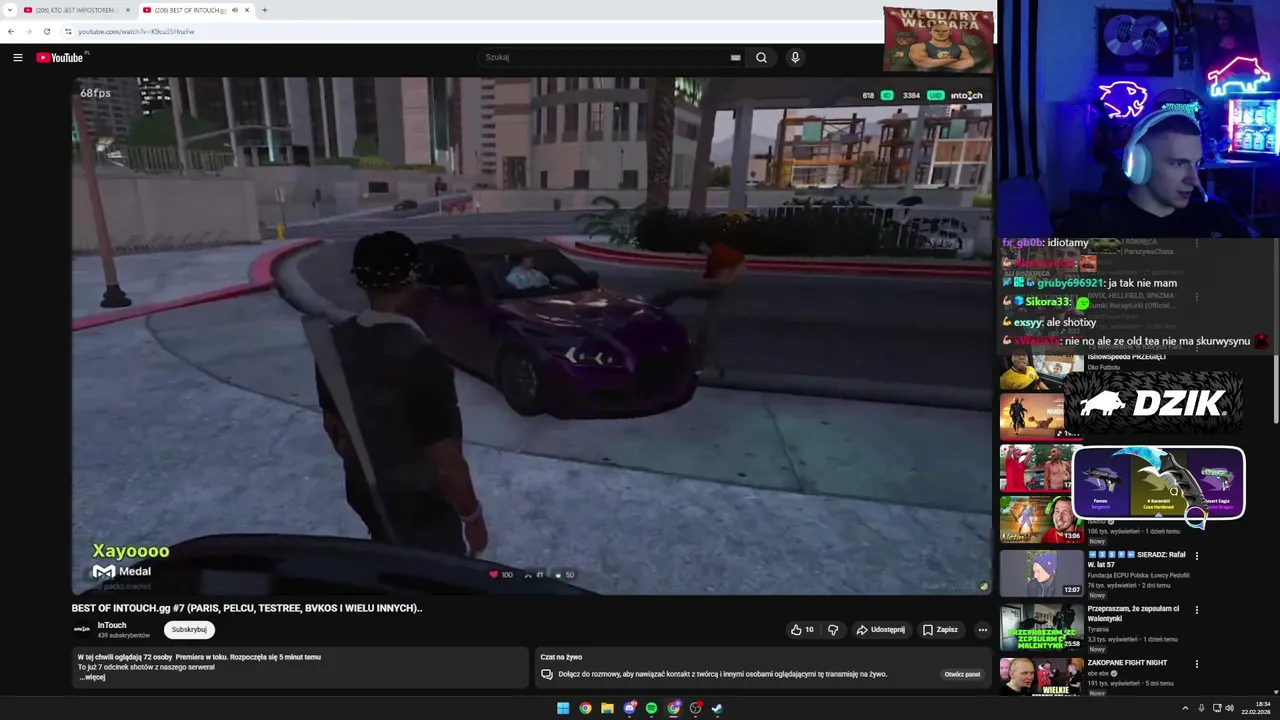
Task: Close the KTO JEST IMPOSTOREM tab
Action: click(x=128, y=10)
